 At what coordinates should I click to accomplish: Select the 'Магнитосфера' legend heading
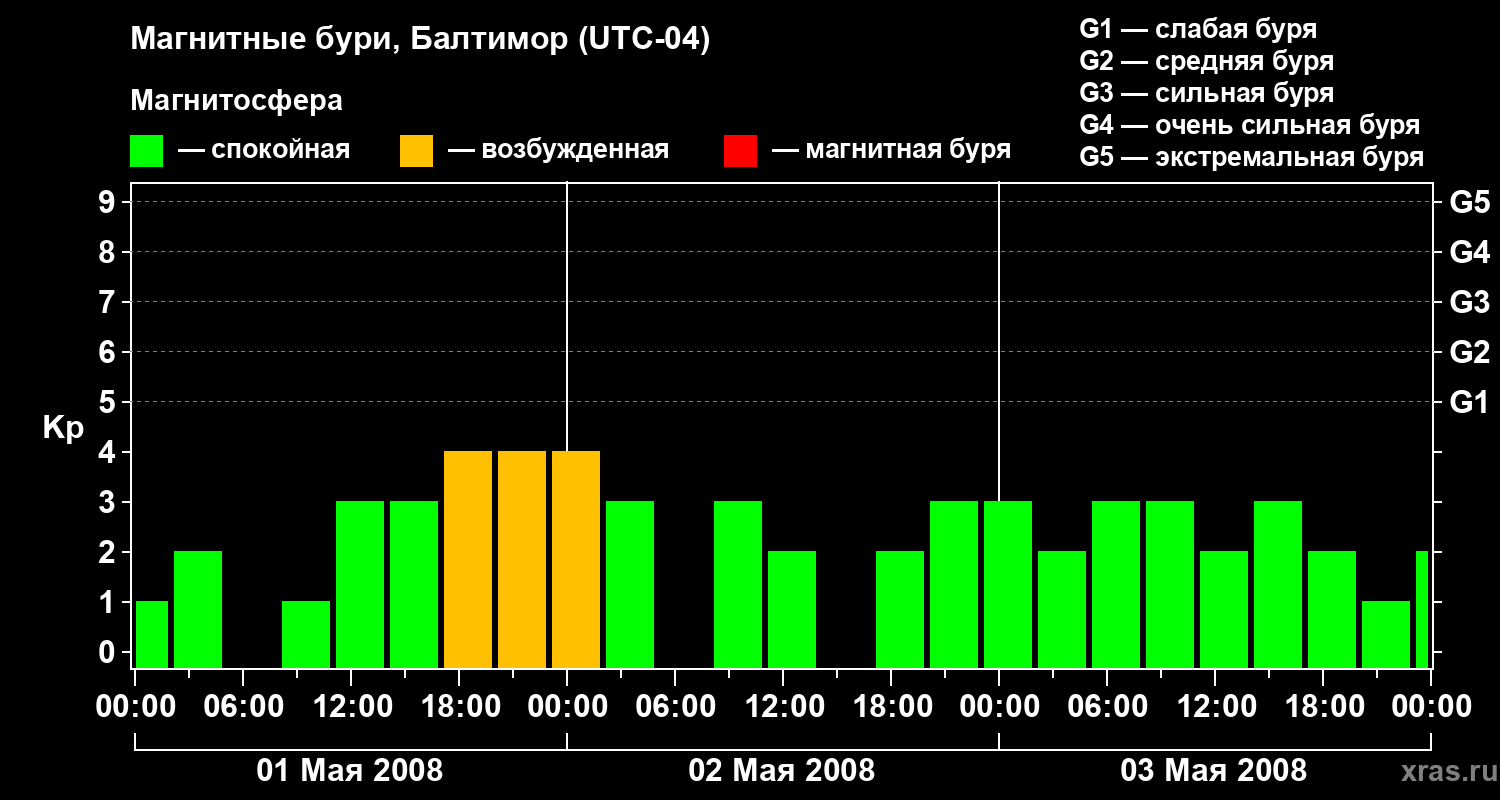(x=236, y=101)
